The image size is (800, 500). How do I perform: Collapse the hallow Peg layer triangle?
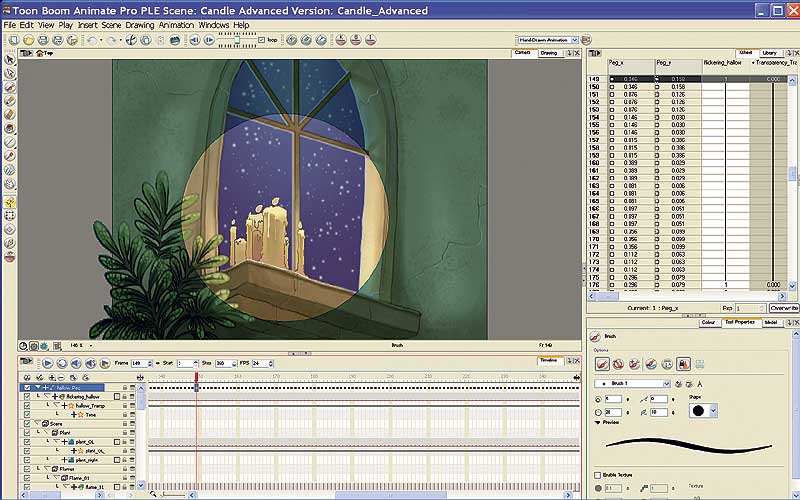coord(38,388)
